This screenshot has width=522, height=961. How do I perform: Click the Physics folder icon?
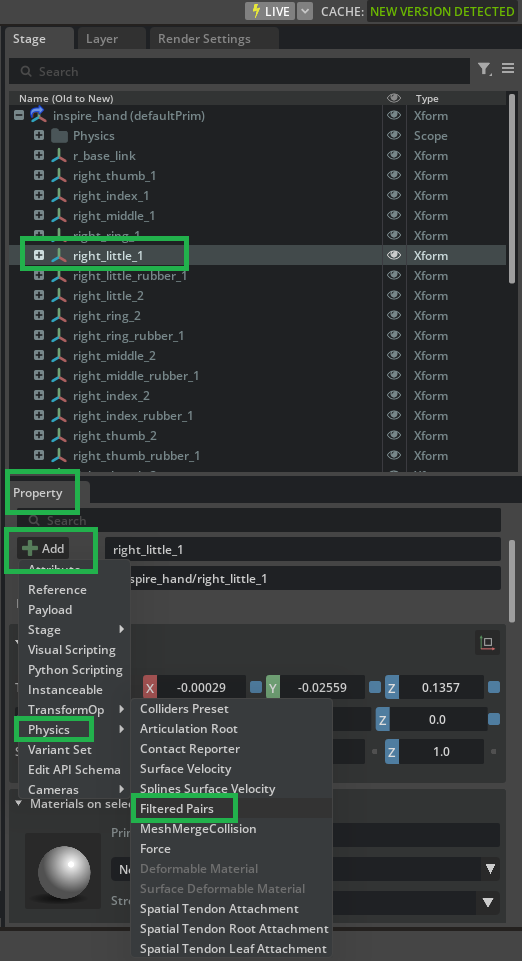click(59, 135)
